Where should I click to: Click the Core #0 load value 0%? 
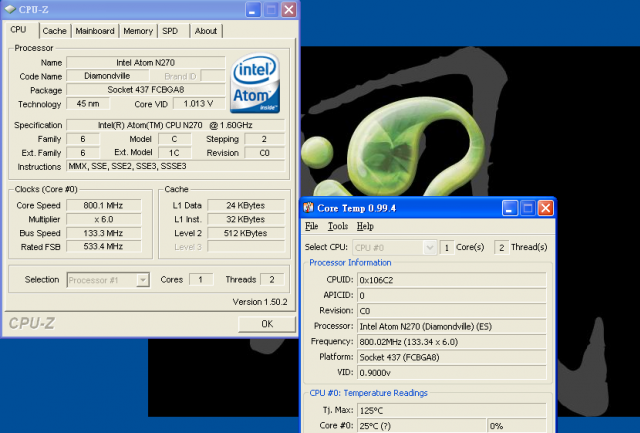coord(517,426)
